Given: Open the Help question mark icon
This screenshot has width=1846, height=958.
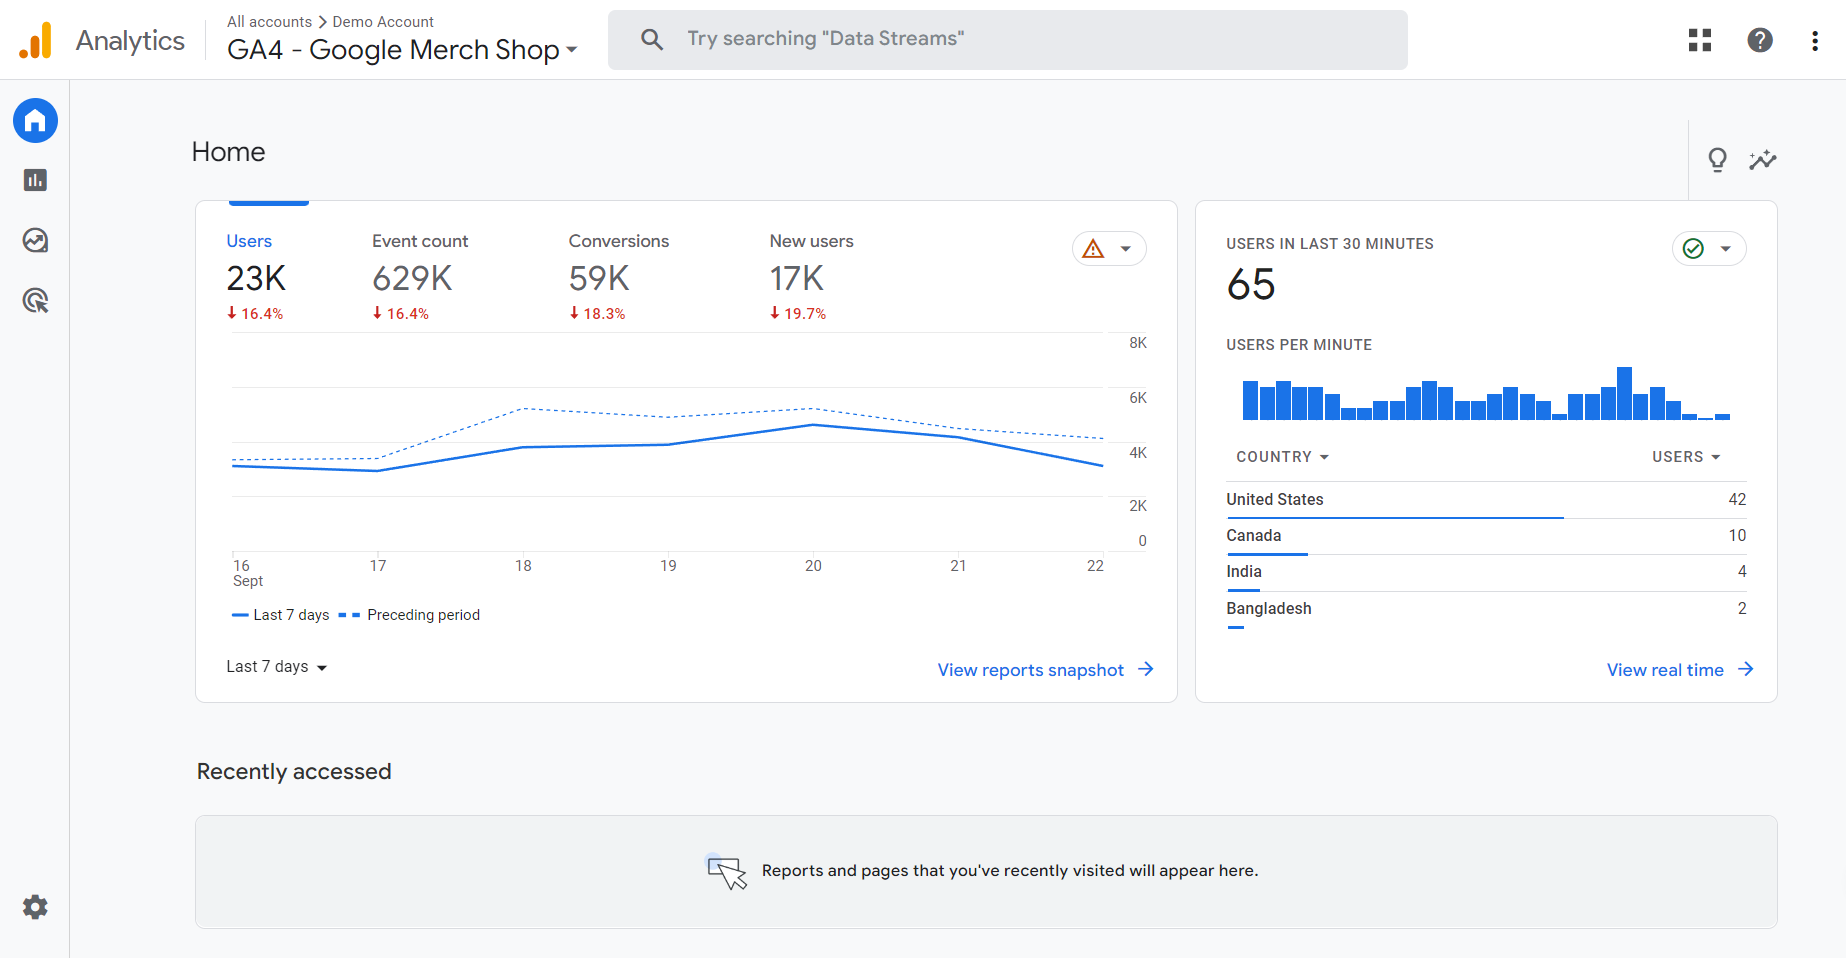Looking at the screenshot, I should [1760, 40].
